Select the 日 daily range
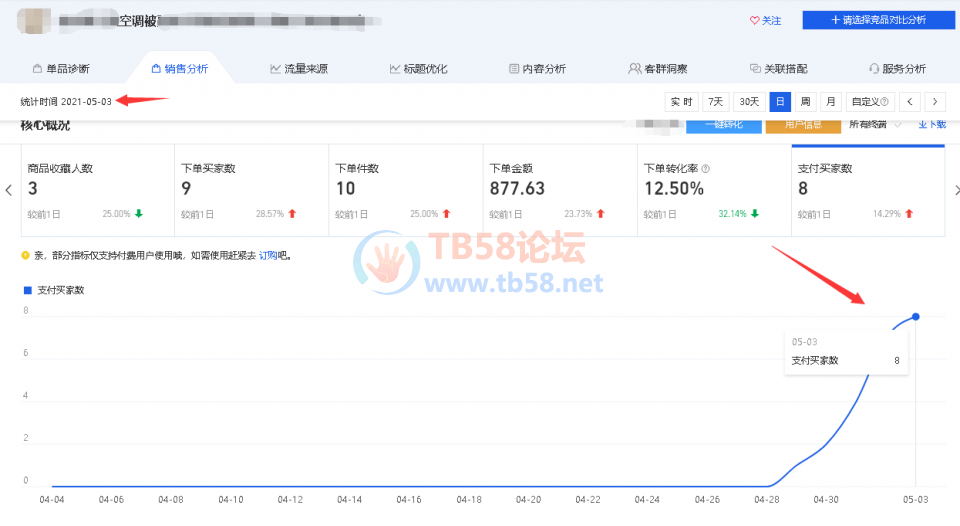 tap(780, 102)
